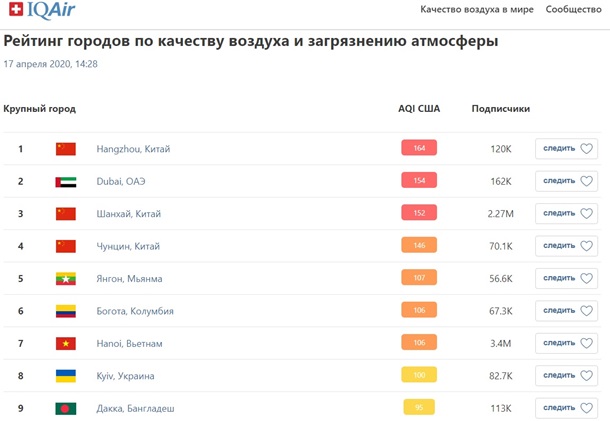Click the Подписчики column header

[x=500, y=108]
